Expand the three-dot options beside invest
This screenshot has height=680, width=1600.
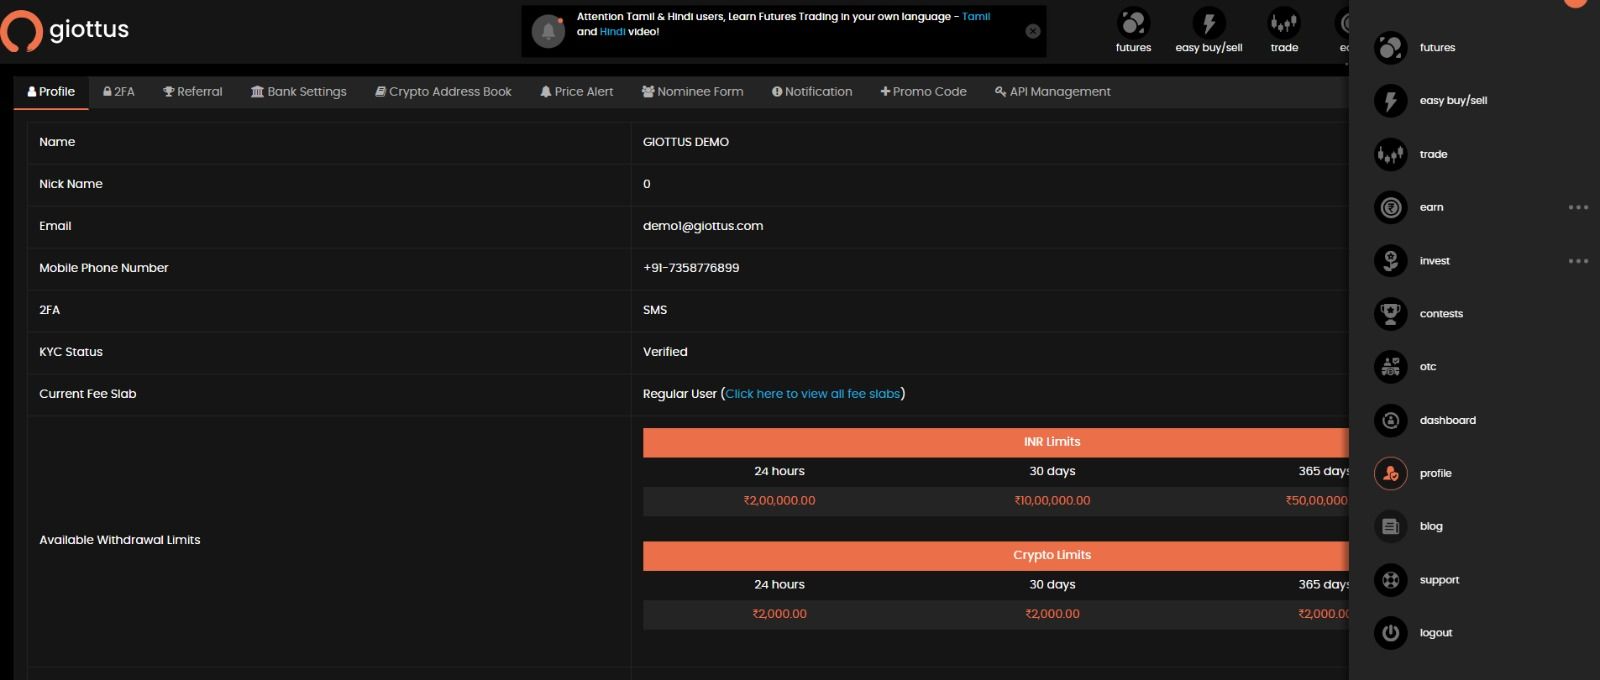coord(1578,261)
